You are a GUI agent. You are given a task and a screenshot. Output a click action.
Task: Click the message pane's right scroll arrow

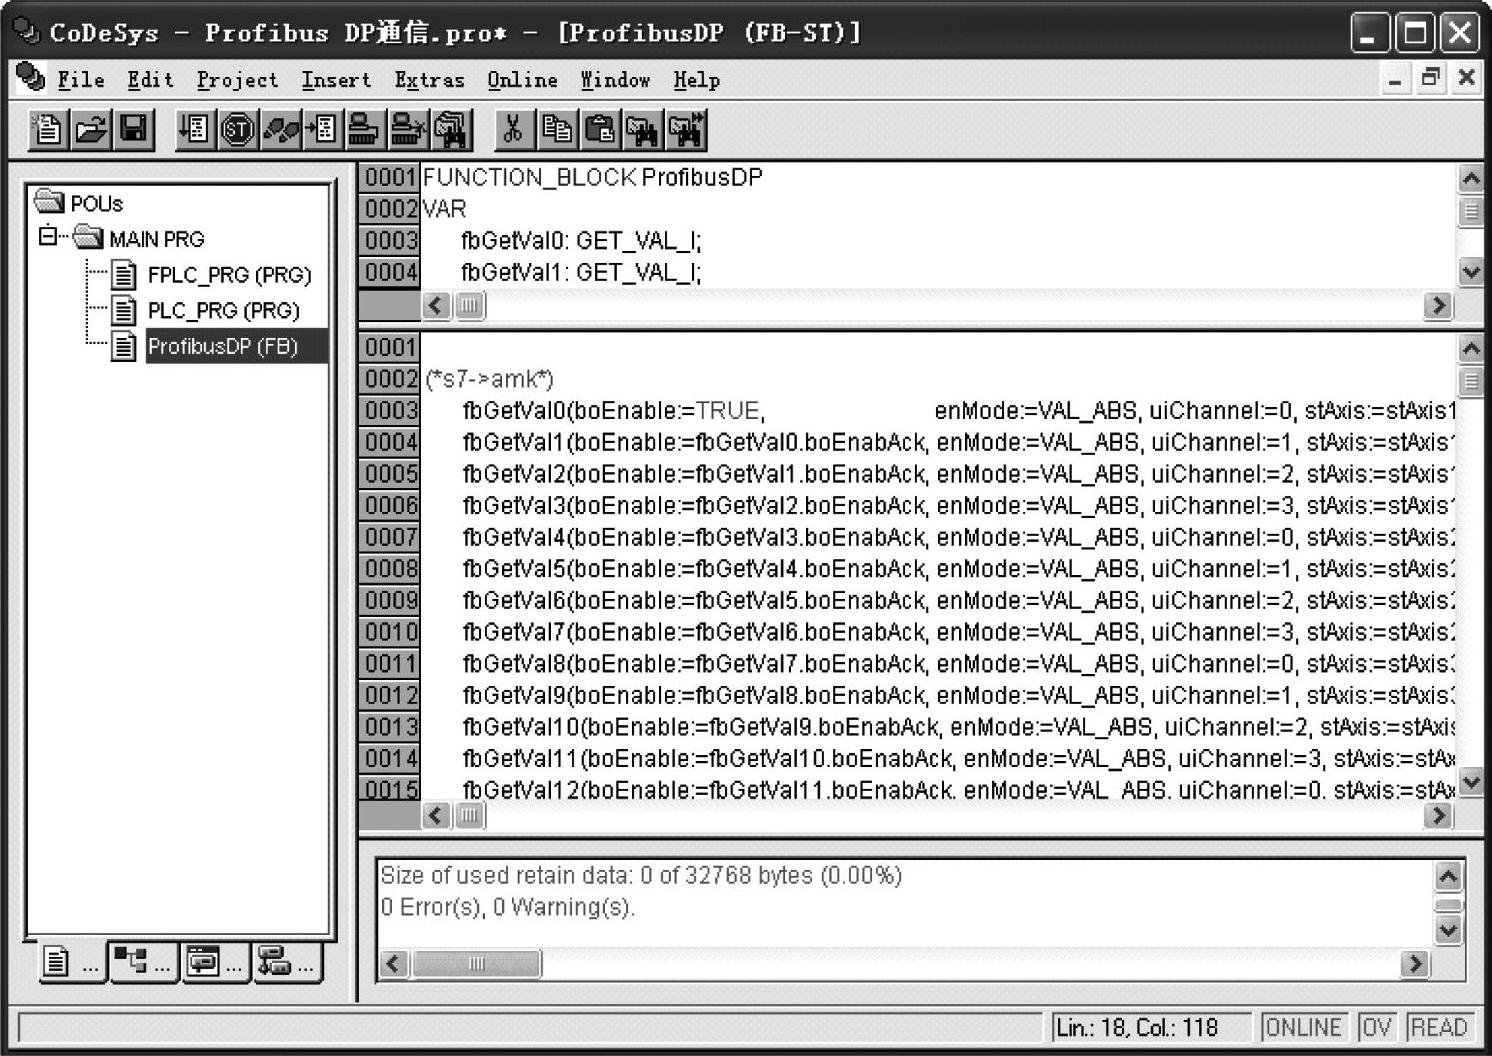pyautogui.click(x=1414, y=964)
